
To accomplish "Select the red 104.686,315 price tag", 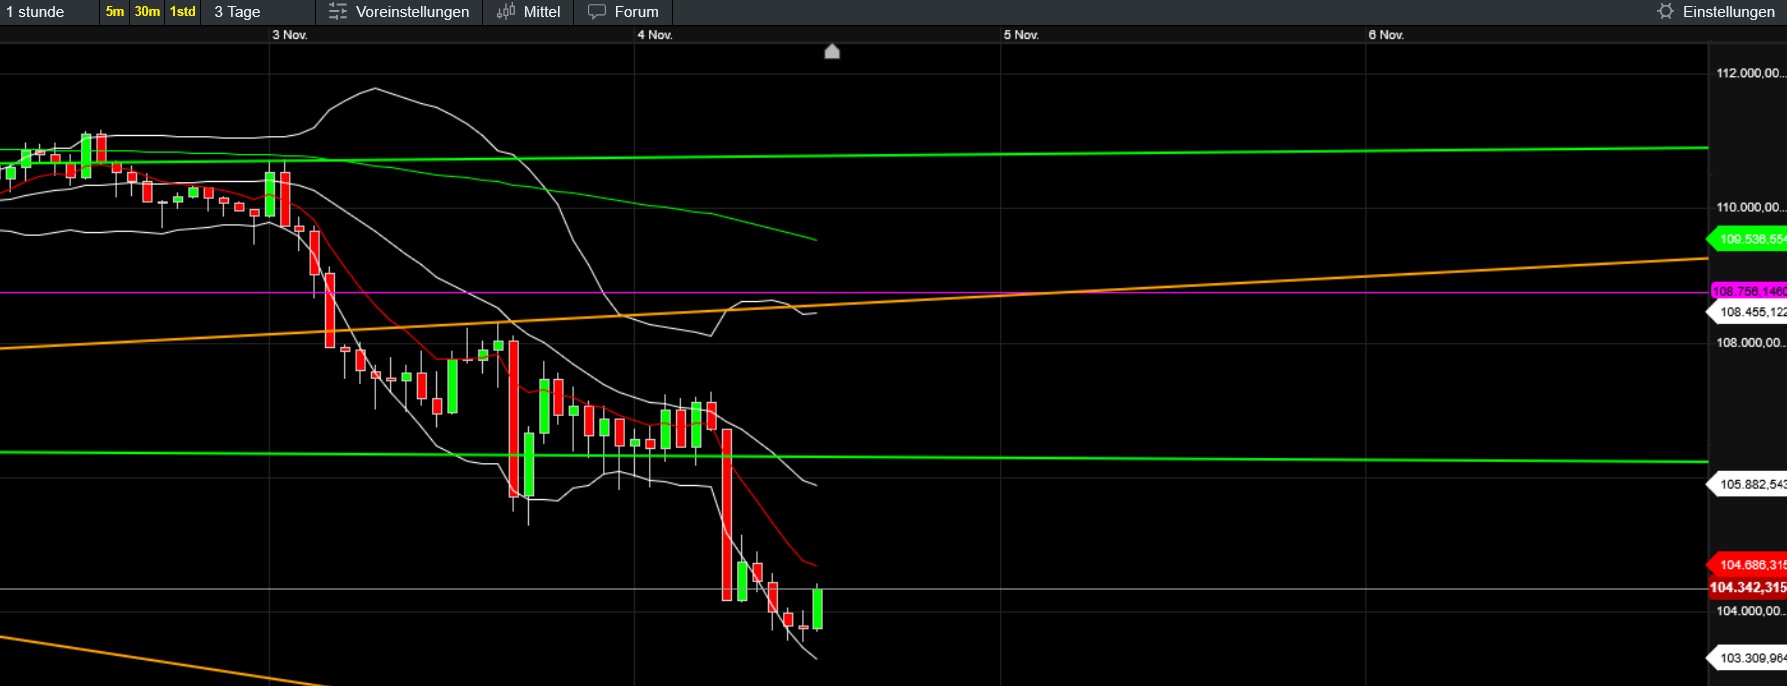I will 1748,565.
